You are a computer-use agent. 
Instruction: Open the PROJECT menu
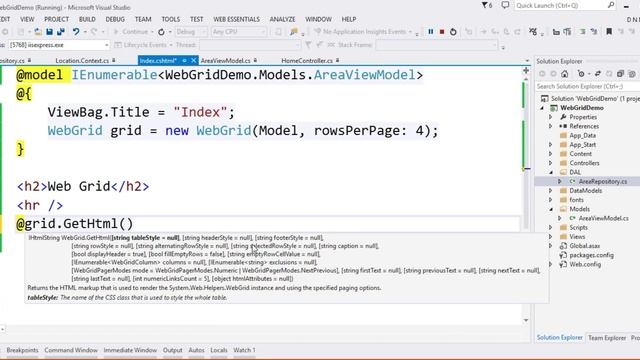(x=56, y=19)
